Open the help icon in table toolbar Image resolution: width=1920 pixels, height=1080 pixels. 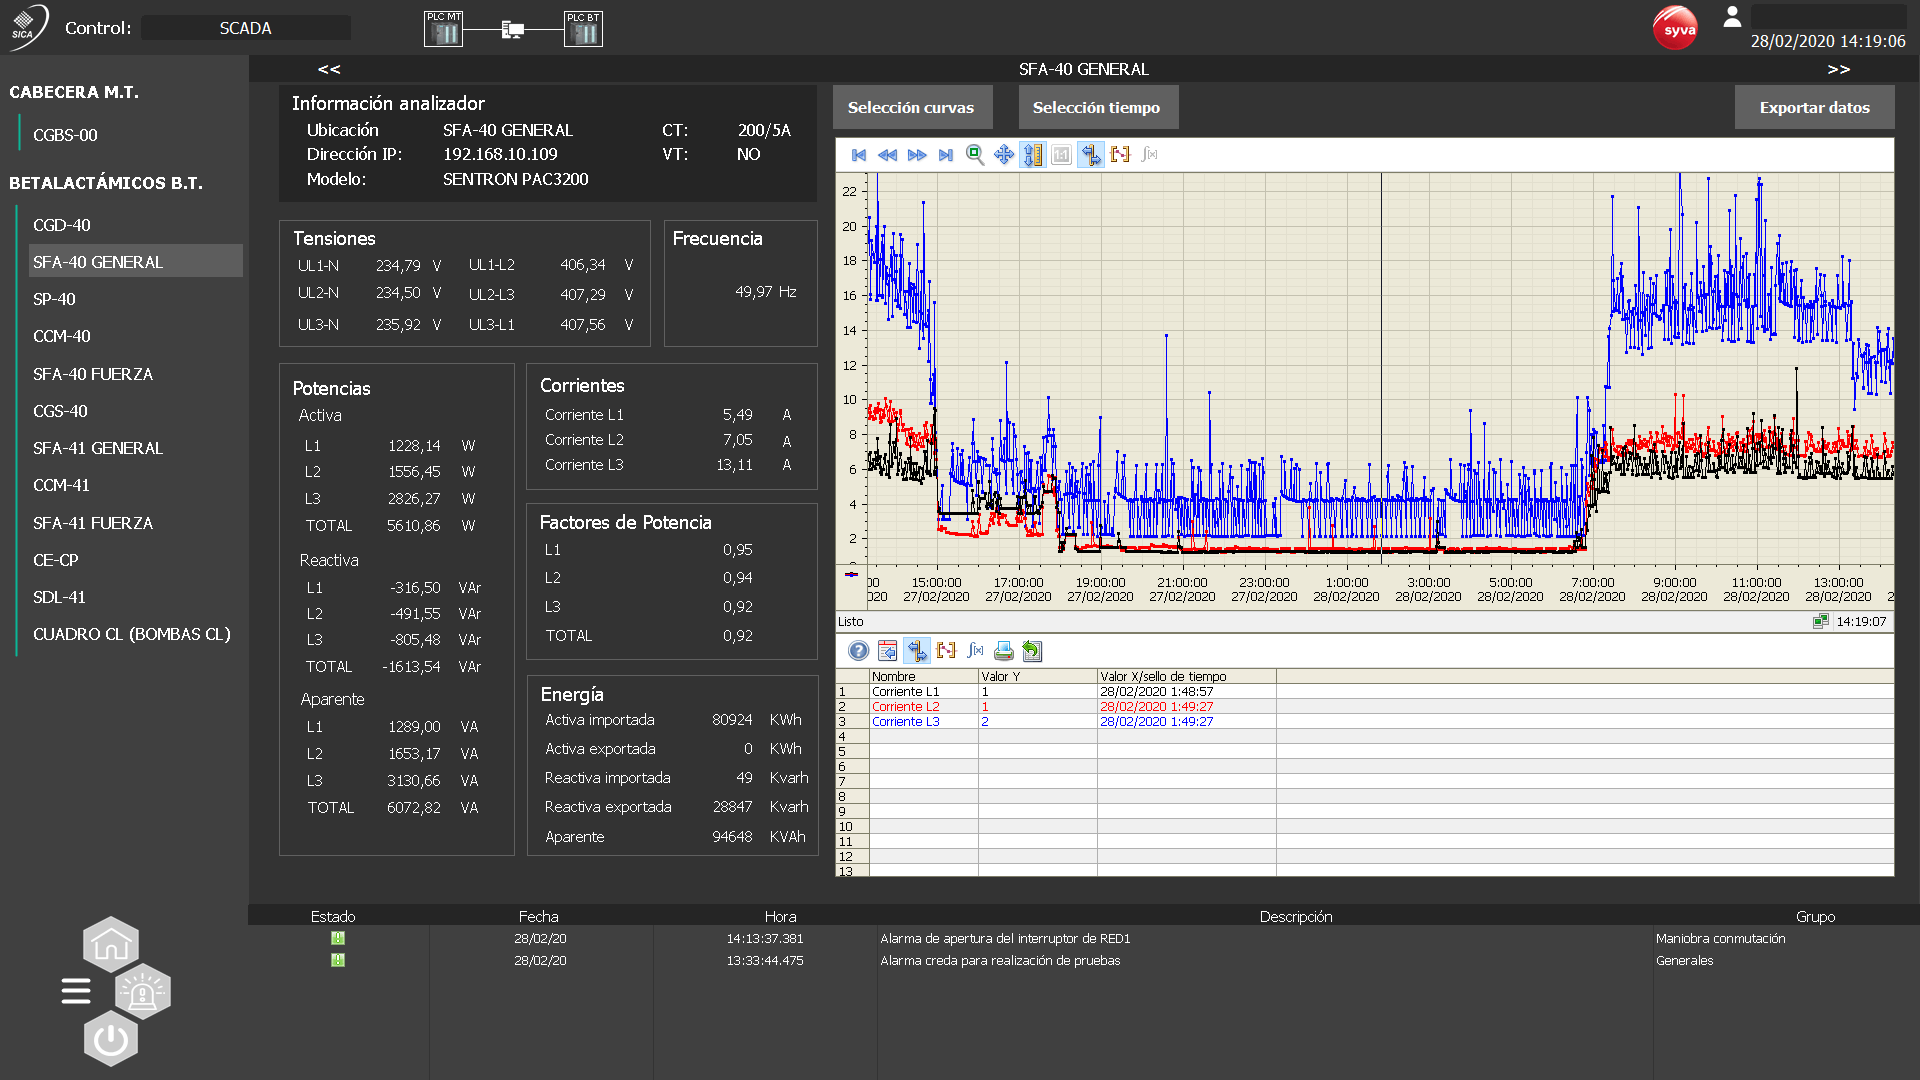[858, 651]
